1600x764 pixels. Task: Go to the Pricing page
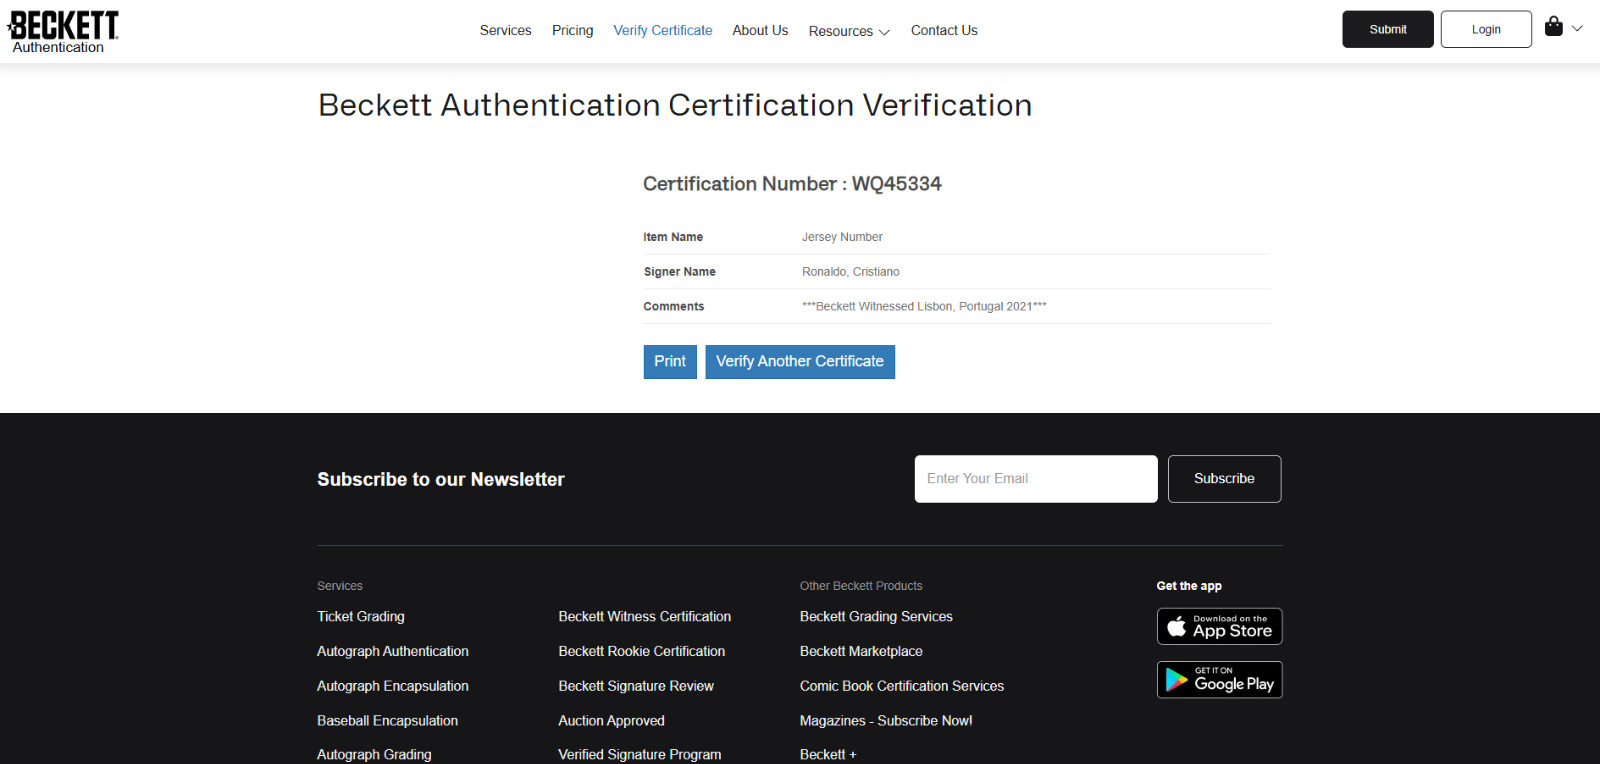(x=572, y=31)
